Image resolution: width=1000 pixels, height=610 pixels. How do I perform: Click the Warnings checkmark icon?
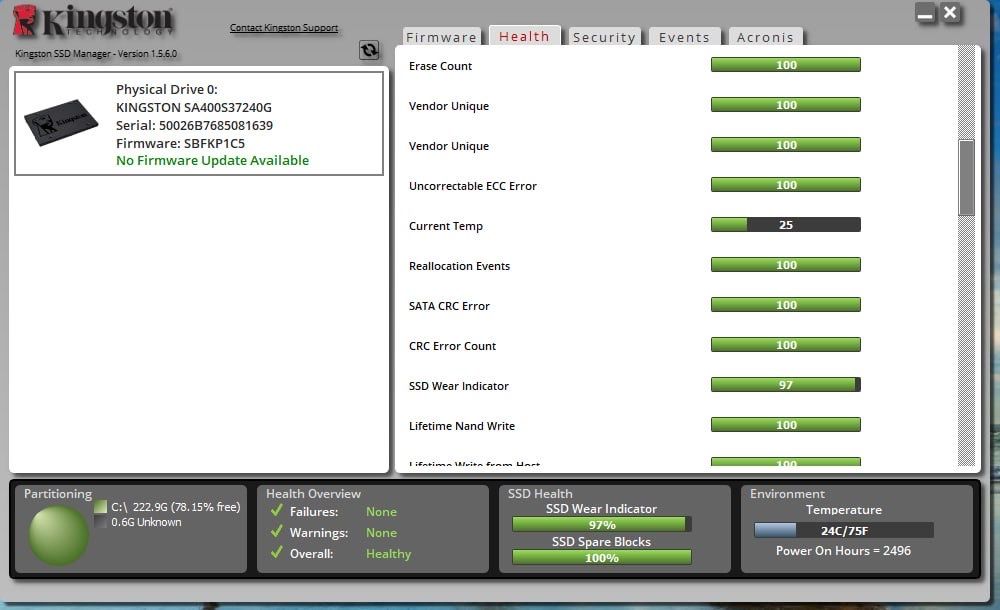coord(277,532)
